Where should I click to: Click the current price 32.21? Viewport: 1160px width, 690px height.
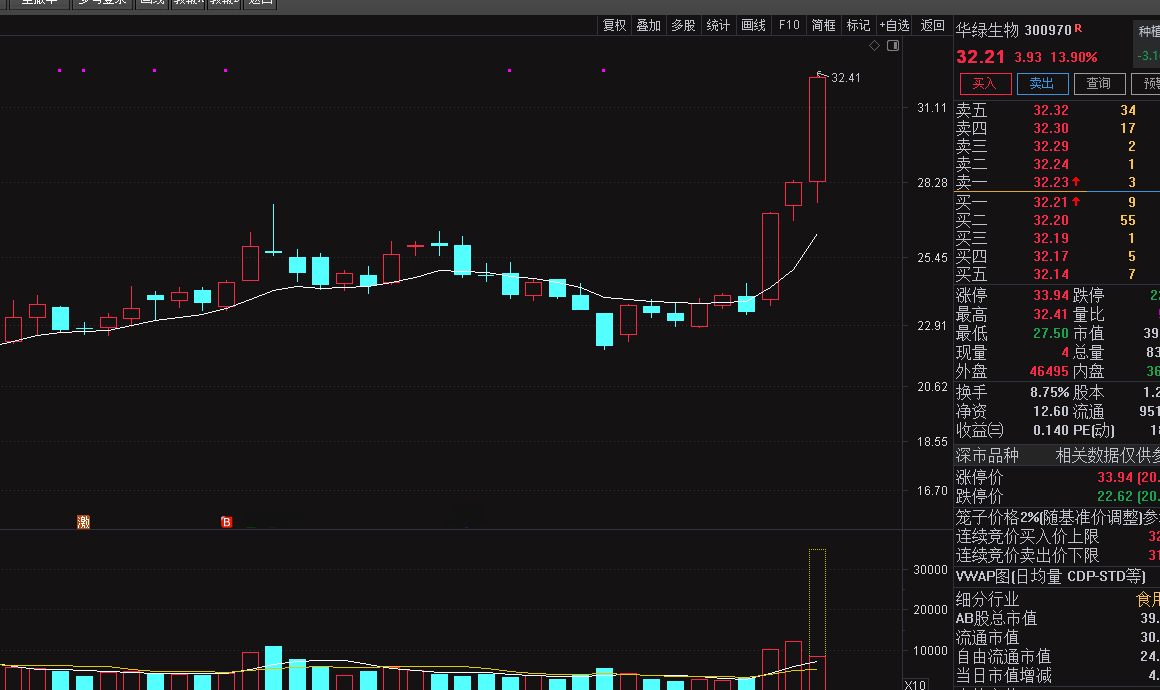981,57
